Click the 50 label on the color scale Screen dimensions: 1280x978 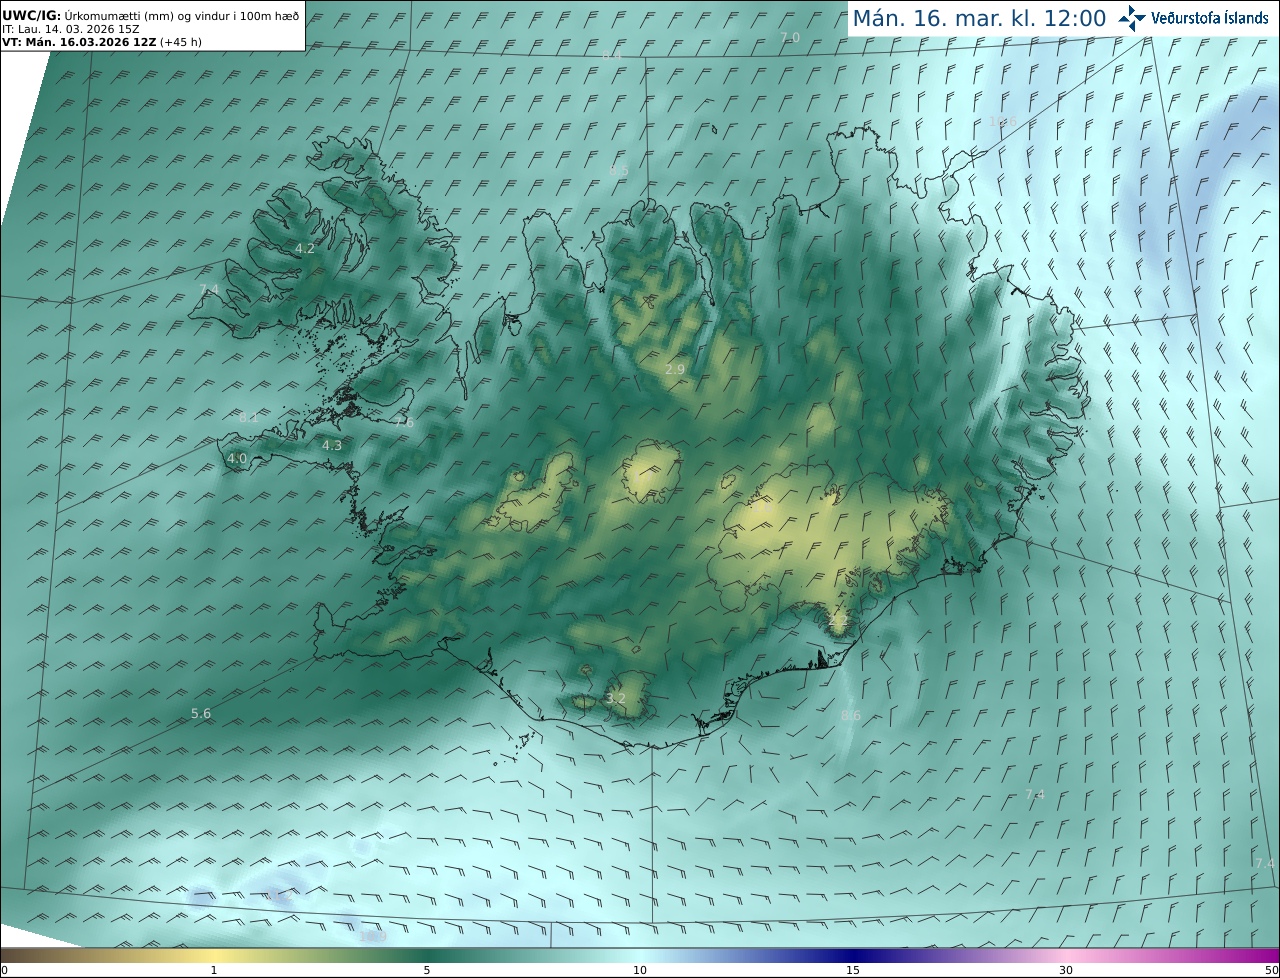click(x=1271, y=970)
